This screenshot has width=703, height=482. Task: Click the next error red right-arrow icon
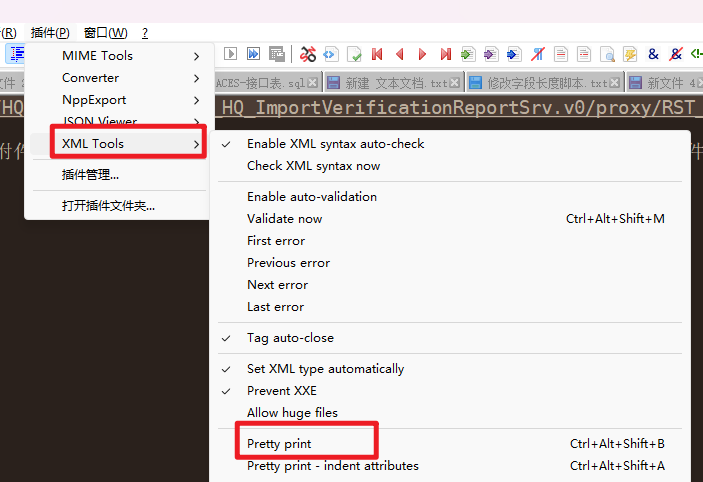[x=422, y=54]
